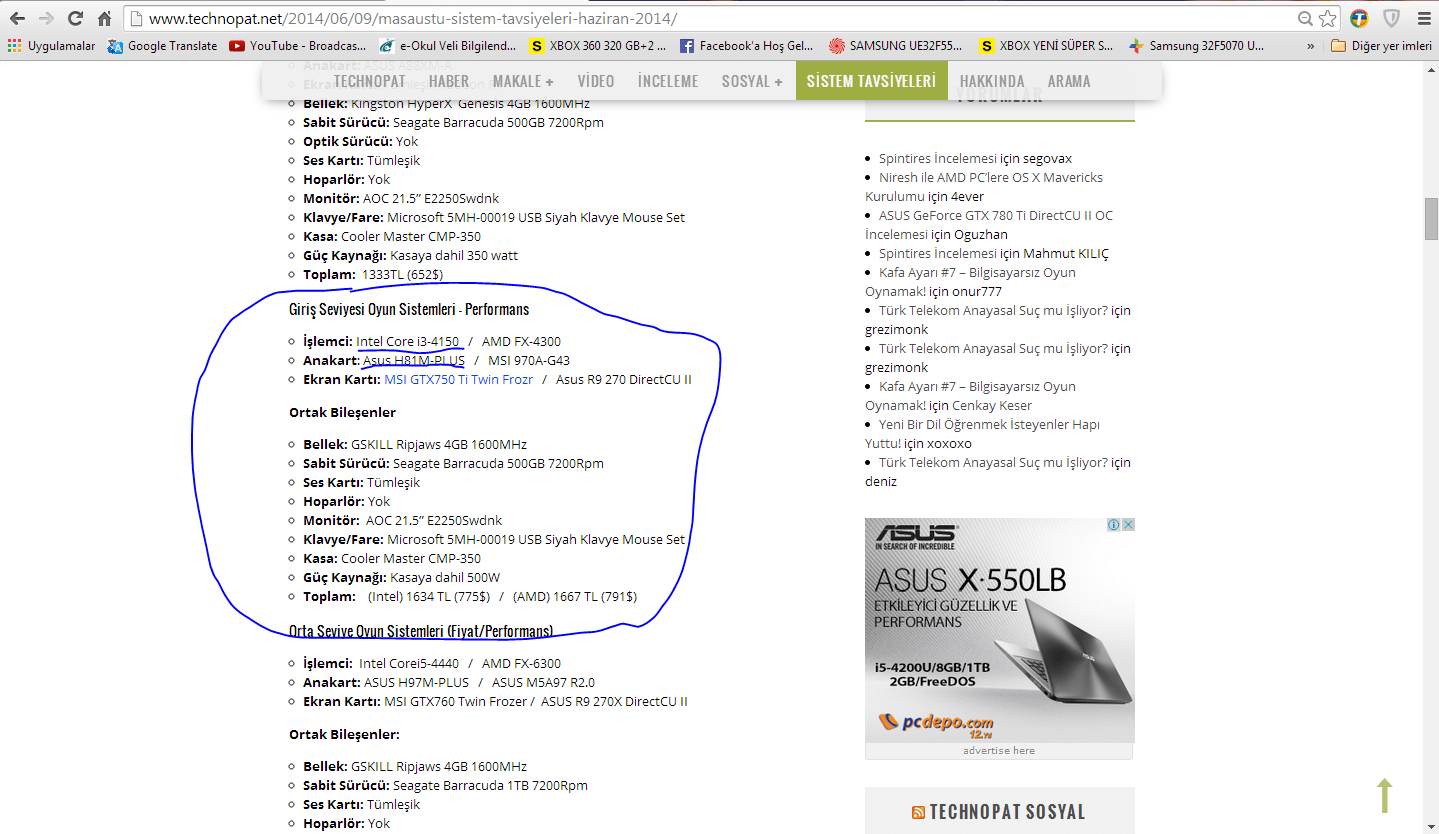1439x834 pixels.
Task: Open the İNCELEME section
Action: [668, 81]
